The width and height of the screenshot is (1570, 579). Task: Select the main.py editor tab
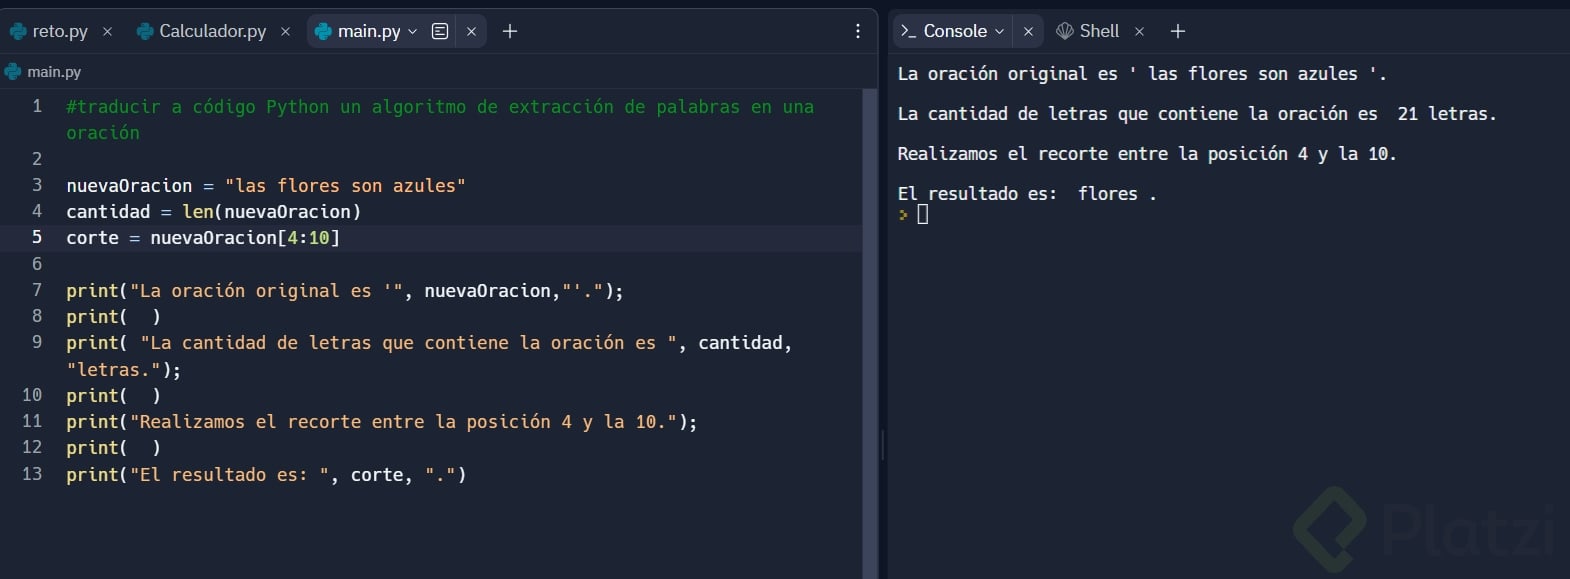pos(369,31)
